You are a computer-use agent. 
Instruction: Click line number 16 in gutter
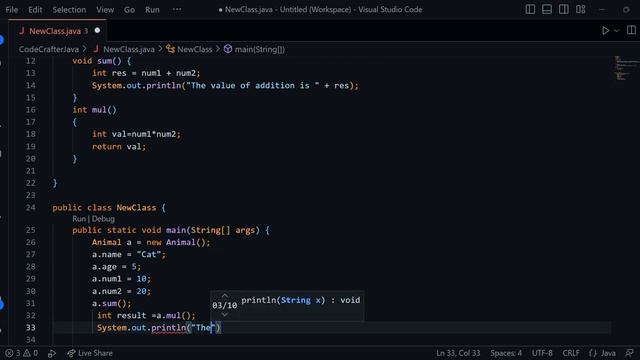(x=31, y=110)
